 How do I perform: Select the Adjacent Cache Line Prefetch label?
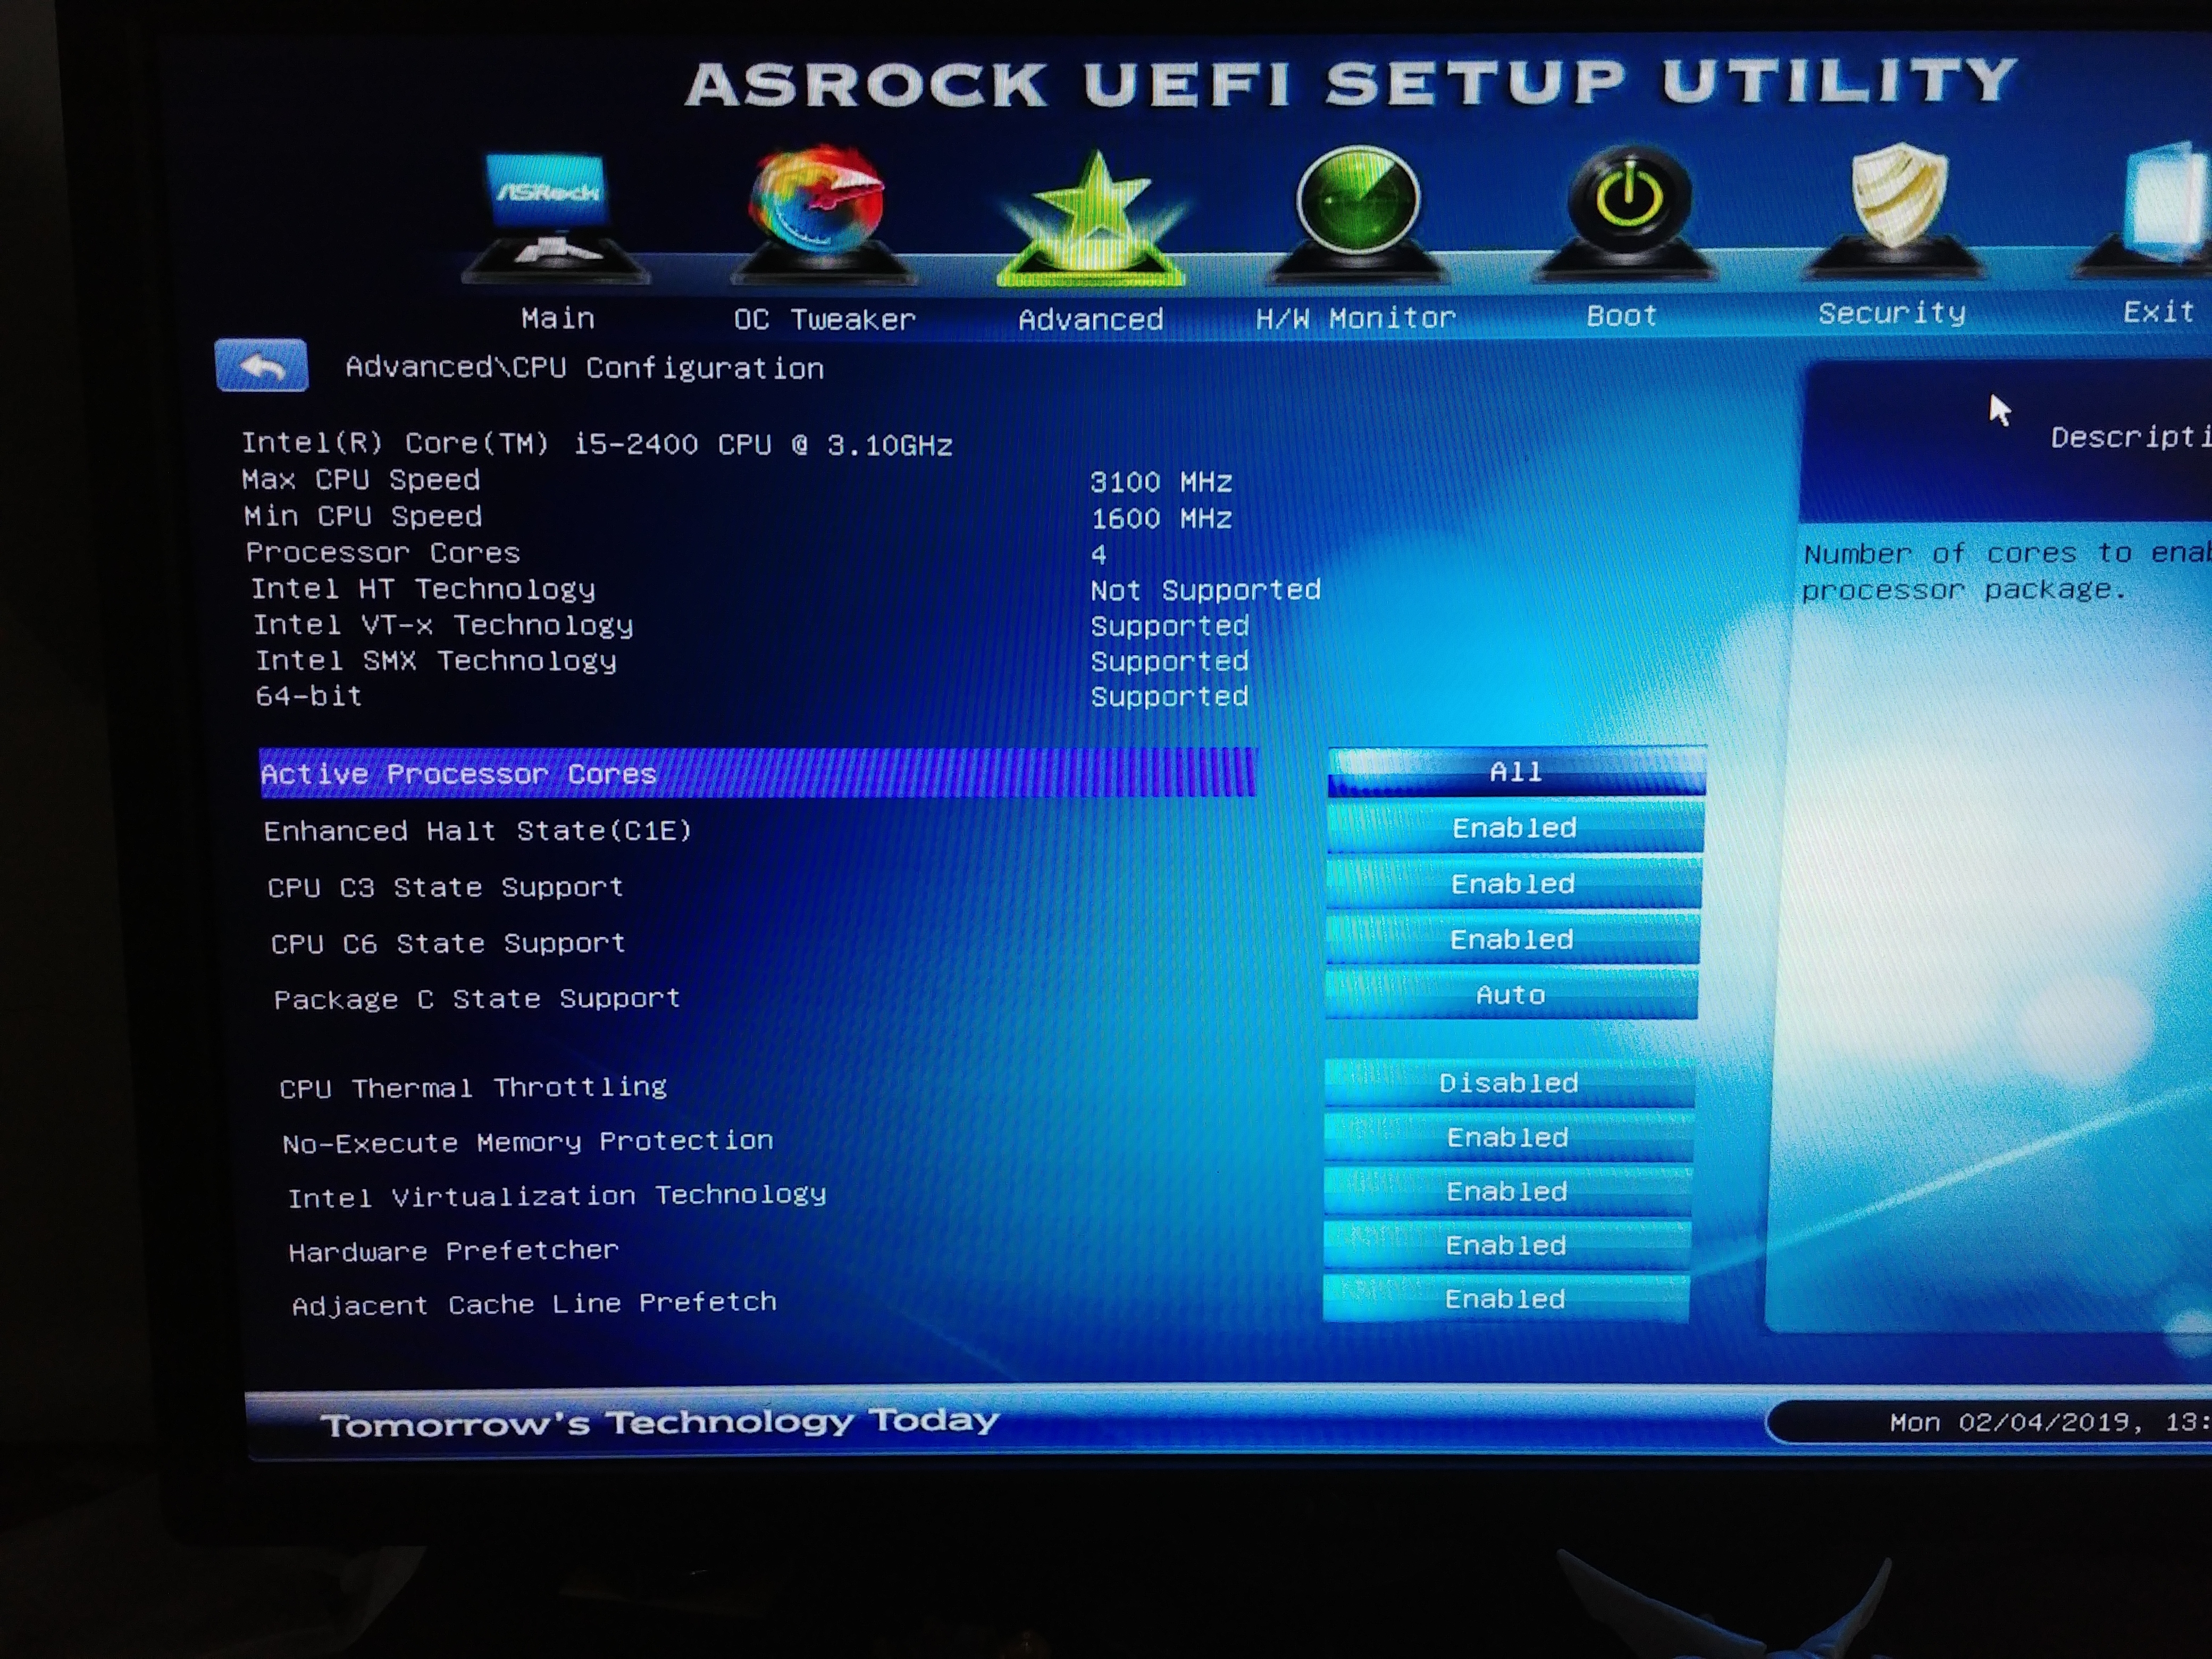[534, 1304]
